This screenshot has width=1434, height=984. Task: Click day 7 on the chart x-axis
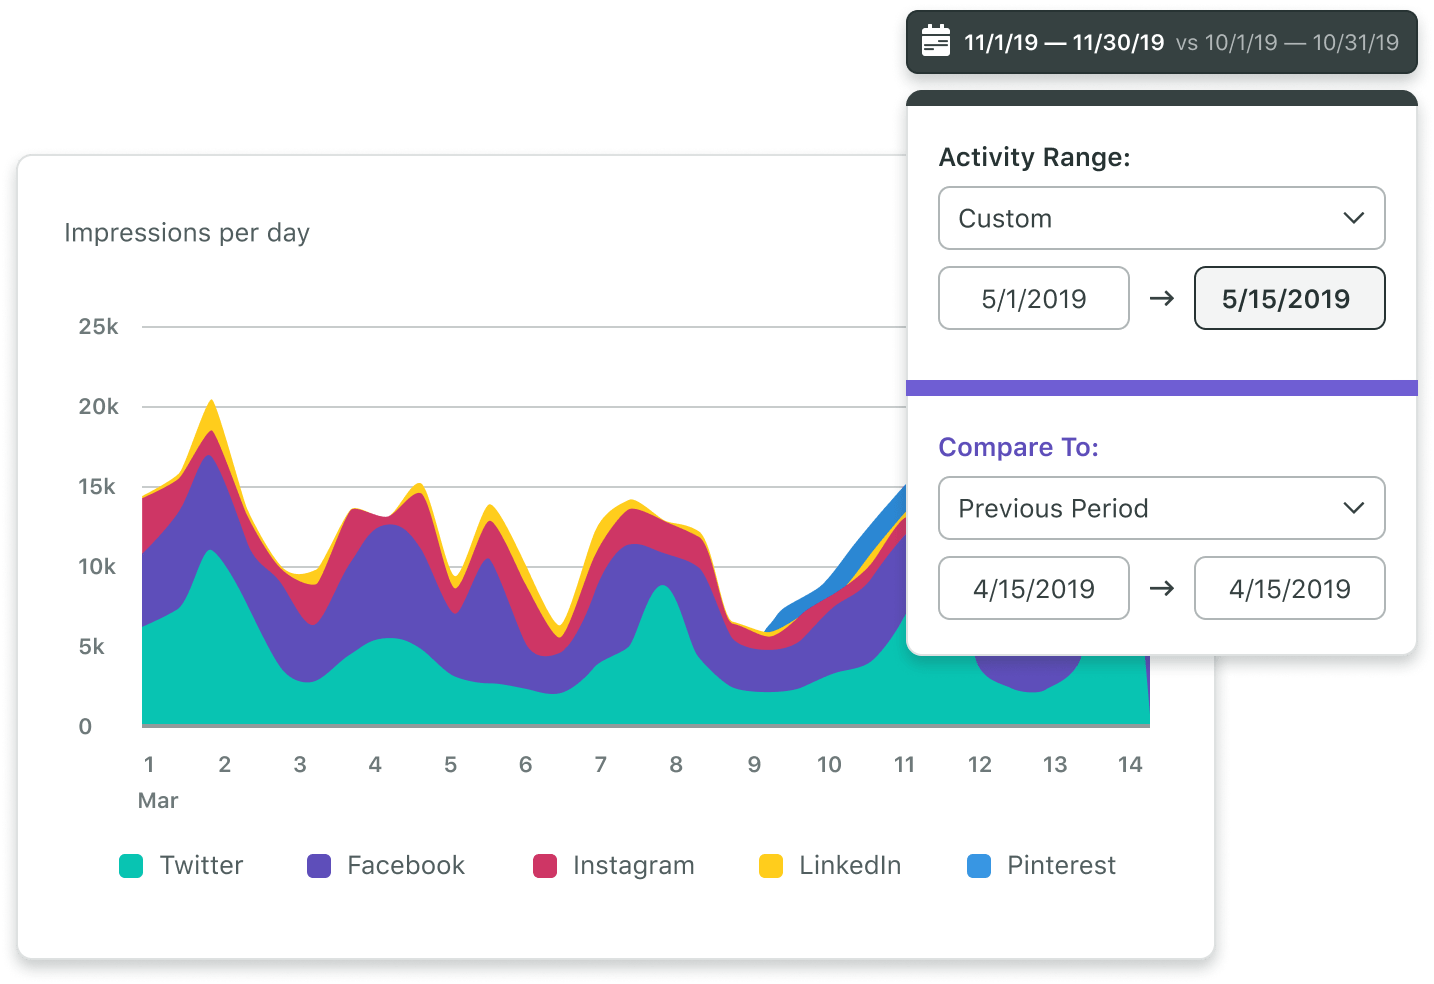601,765
